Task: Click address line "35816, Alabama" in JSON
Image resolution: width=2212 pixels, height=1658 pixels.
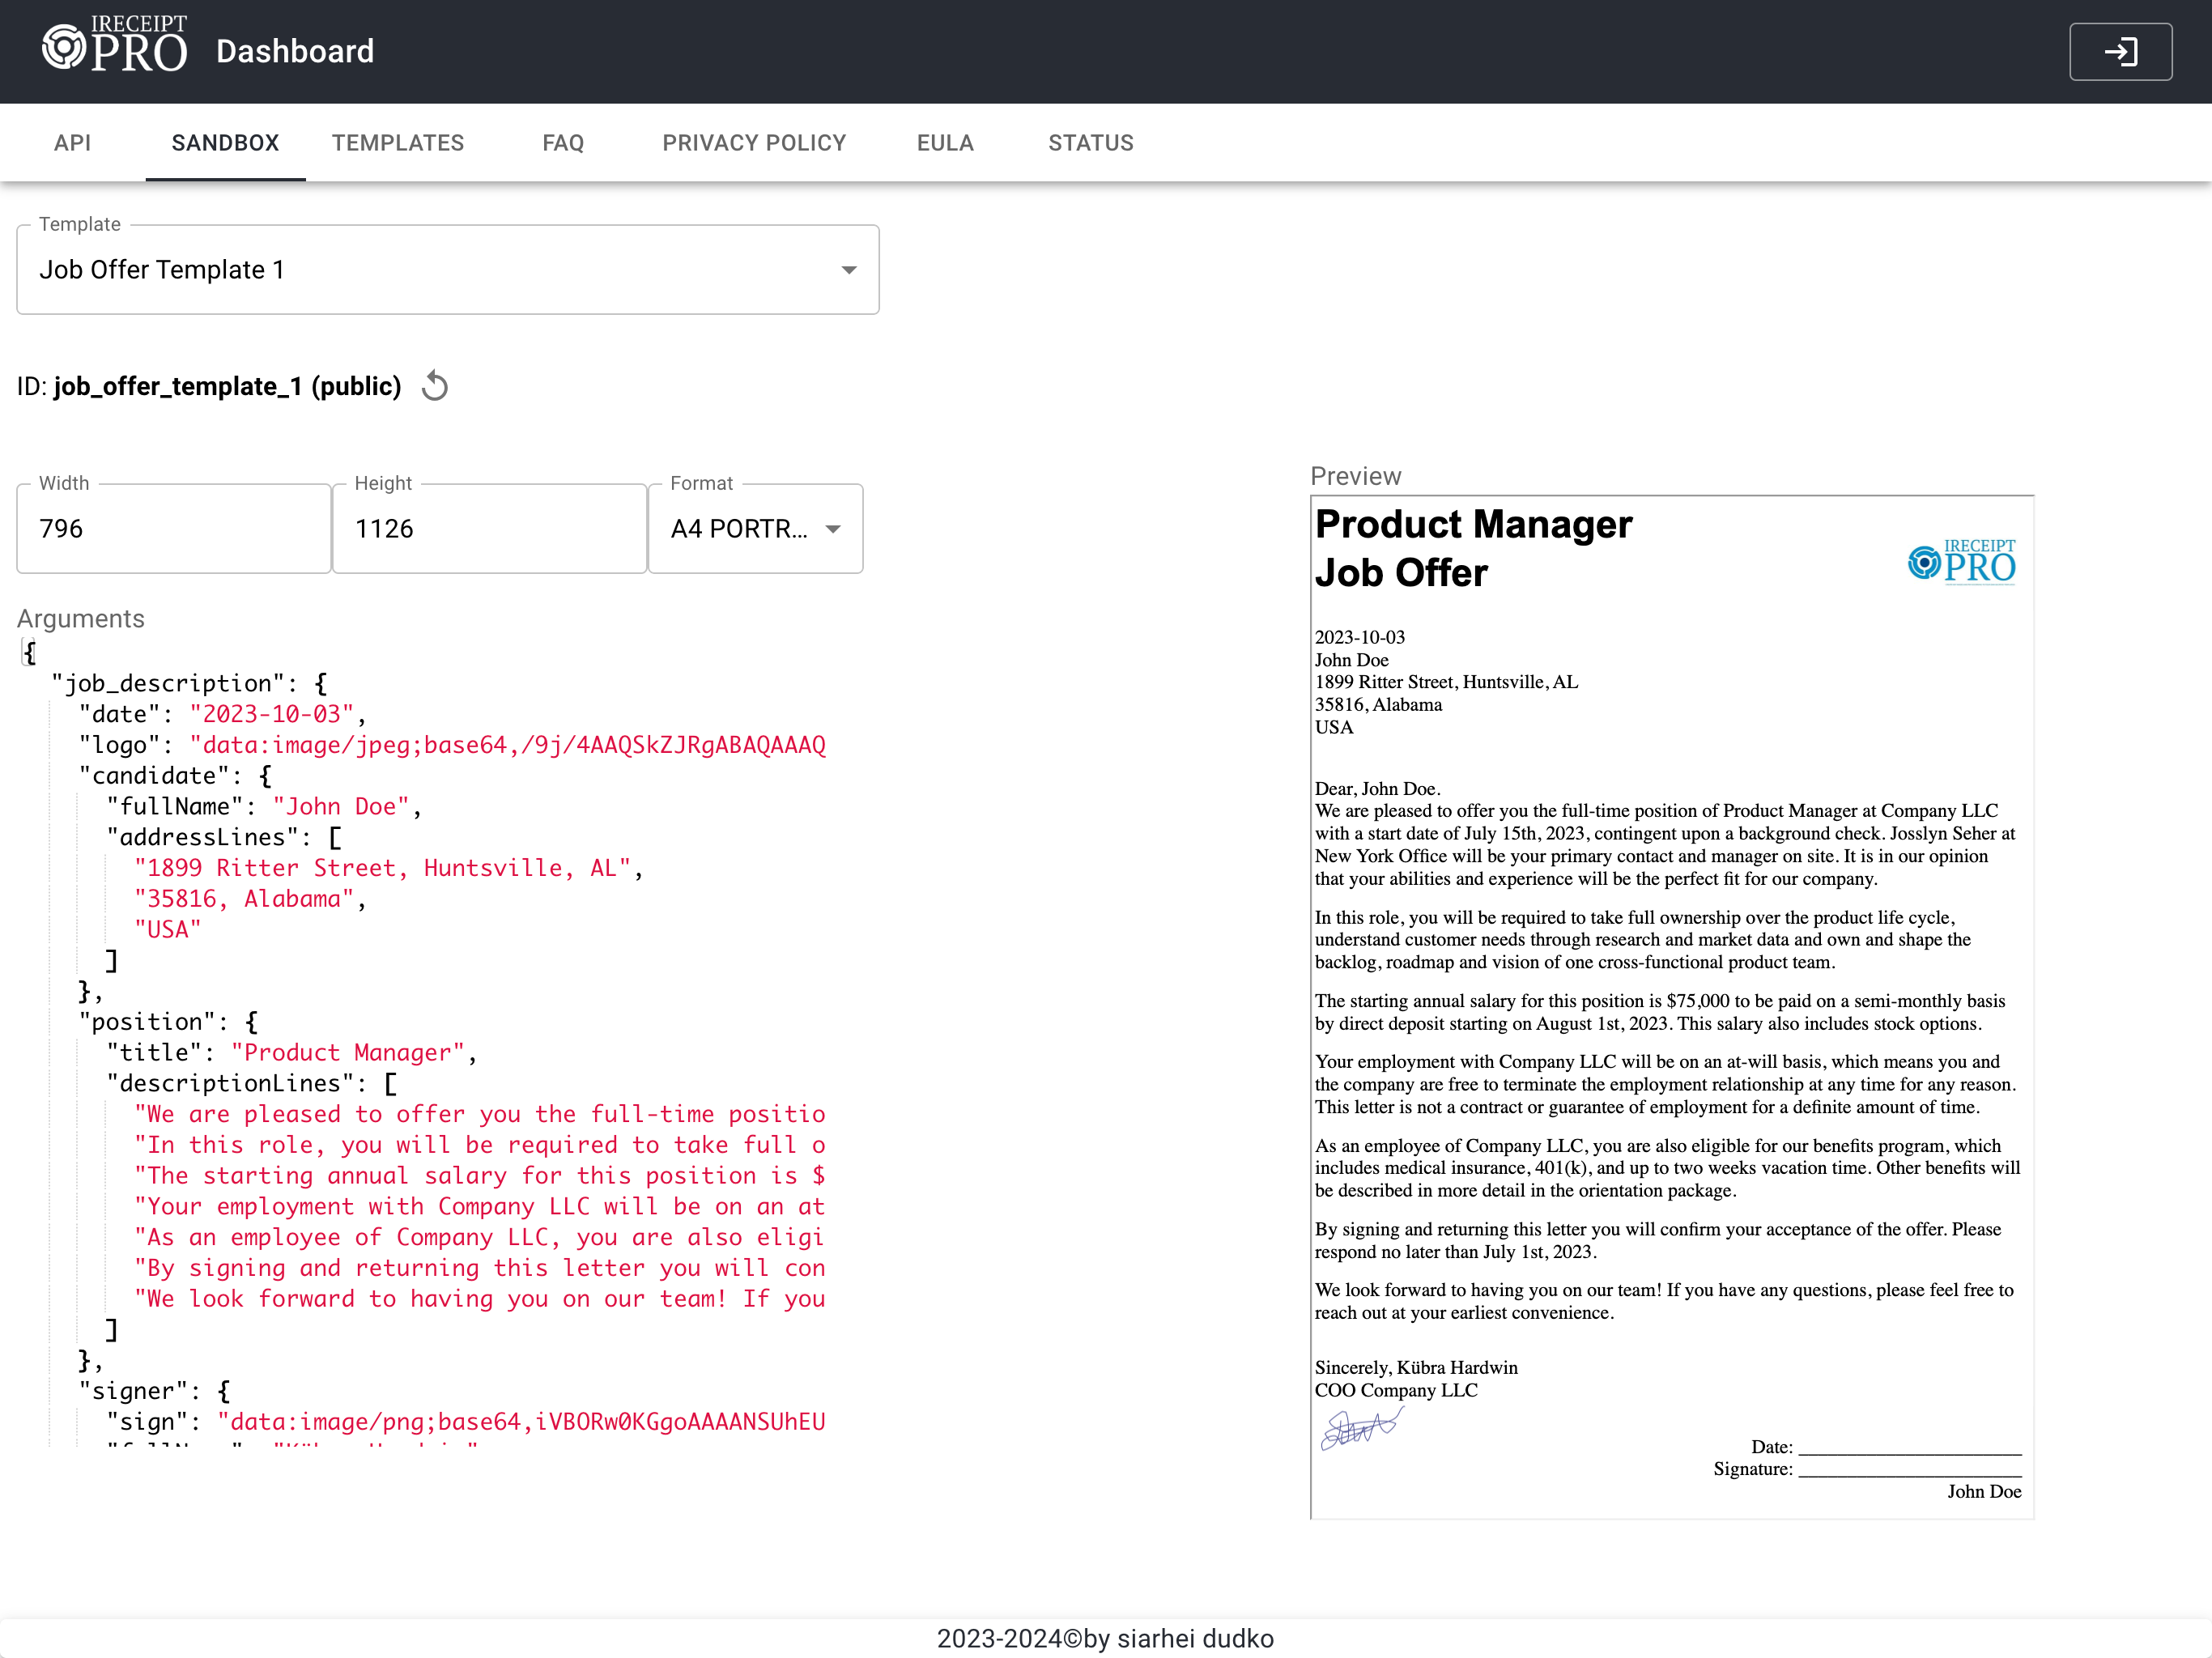Action: [244, 899]
